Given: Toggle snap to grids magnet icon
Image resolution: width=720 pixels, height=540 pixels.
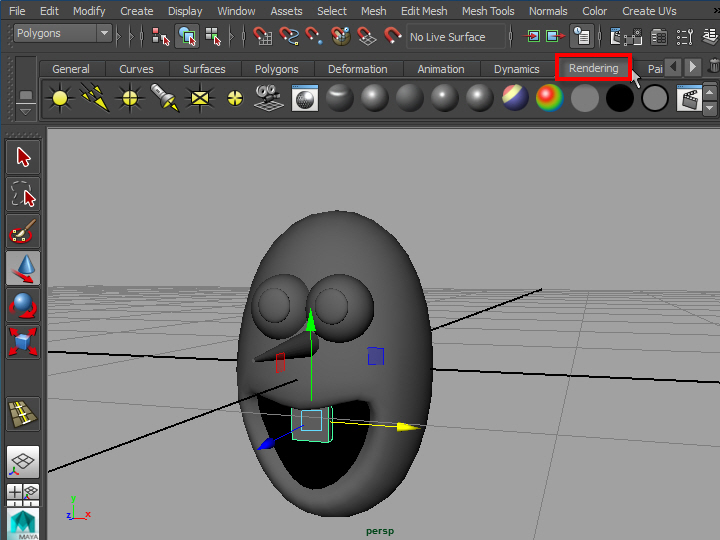Looking at the screenshot, I should tap(263, 37).
